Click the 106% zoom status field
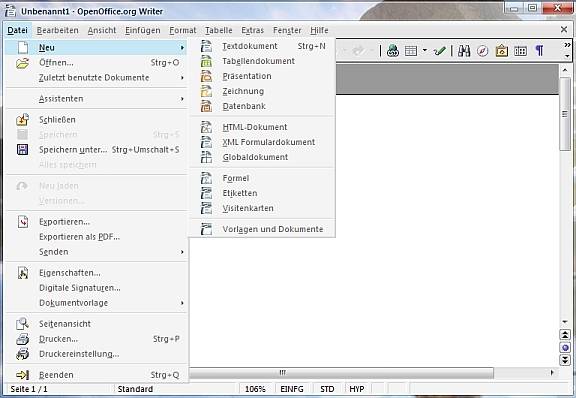The image size is (576, 398). pos(255,389)
